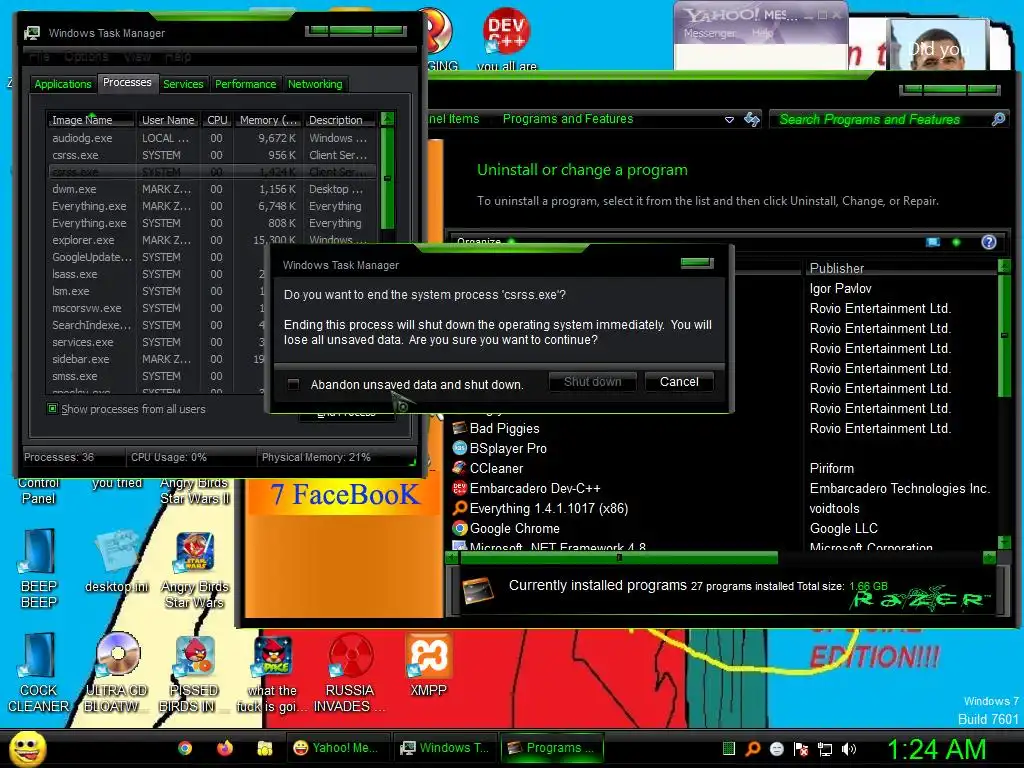Click the programs list vertical scrollbar
Viewport: 1024px width, 768px height.
[1004, 335]
